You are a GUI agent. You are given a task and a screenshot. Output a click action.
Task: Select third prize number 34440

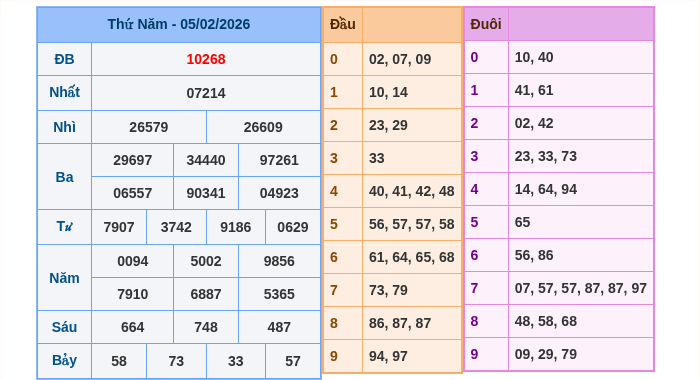pyautogui.click(x=206, y=160)
